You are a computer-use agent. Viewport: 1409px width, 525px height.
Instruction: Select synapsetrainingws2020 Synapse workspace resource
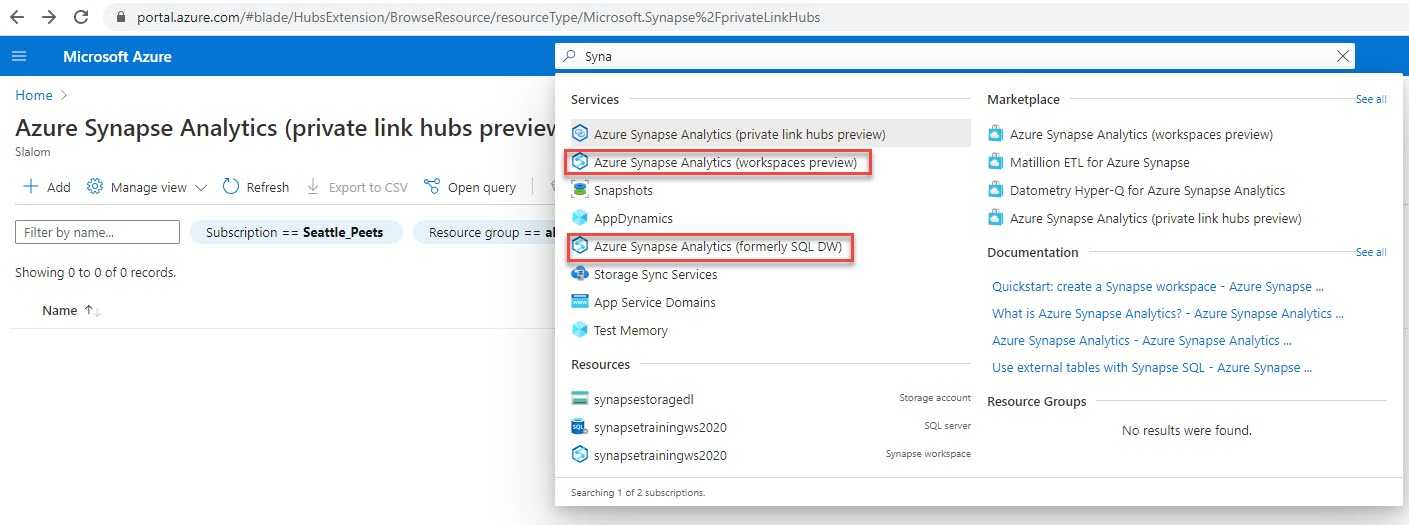(x=771, y=455)
